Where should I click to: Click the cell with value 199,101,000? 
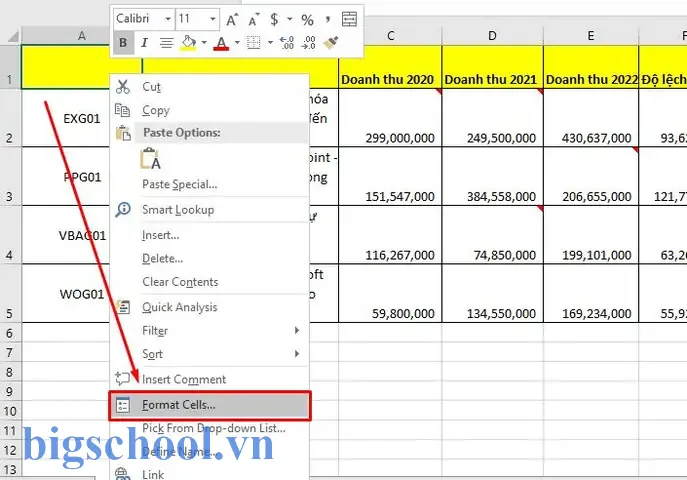(591, 235)
